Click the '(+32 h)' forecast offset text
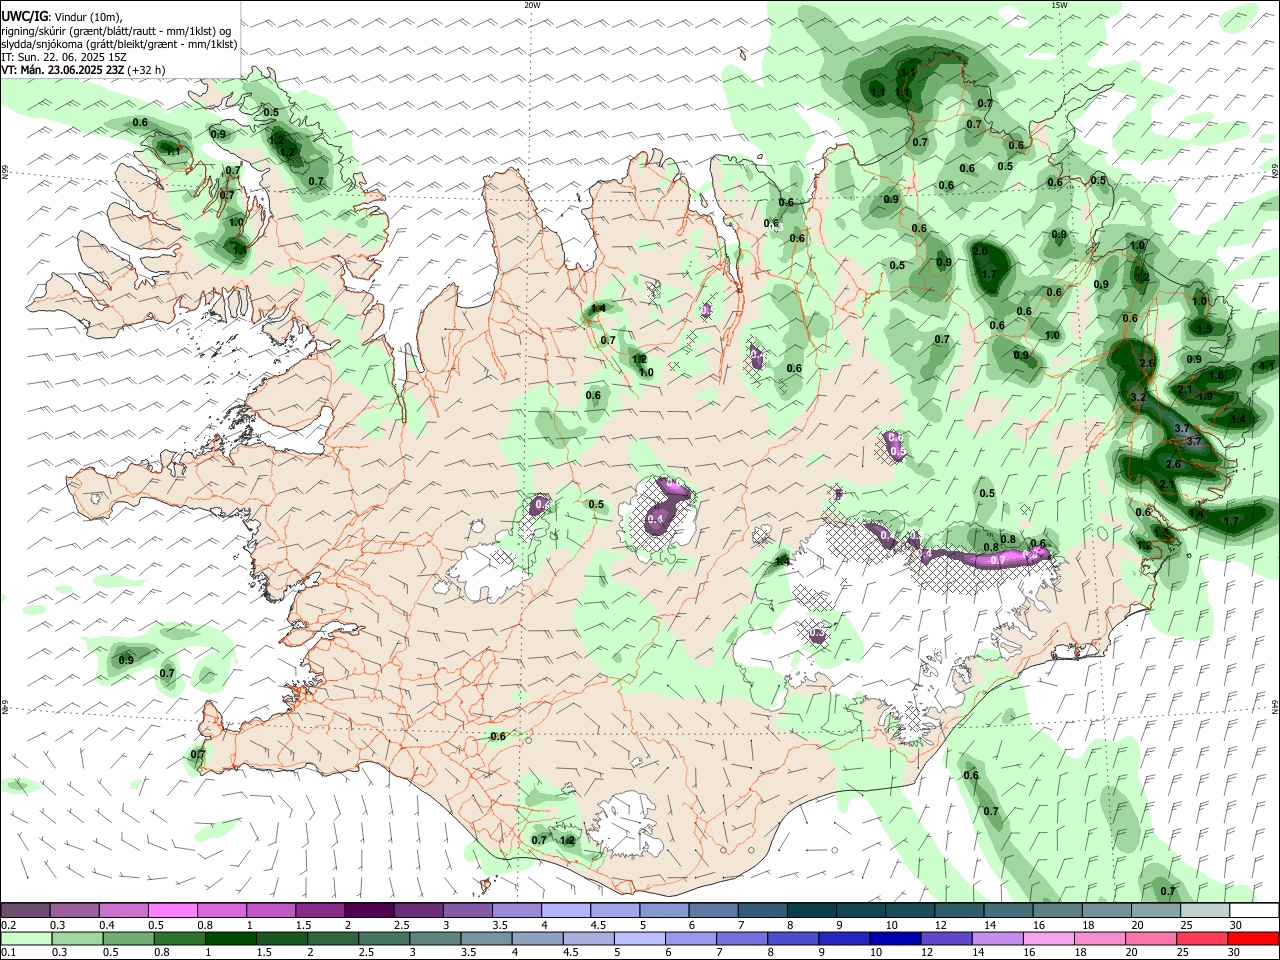This screenshot has height=960, width=1280. (x=147, y=70)
